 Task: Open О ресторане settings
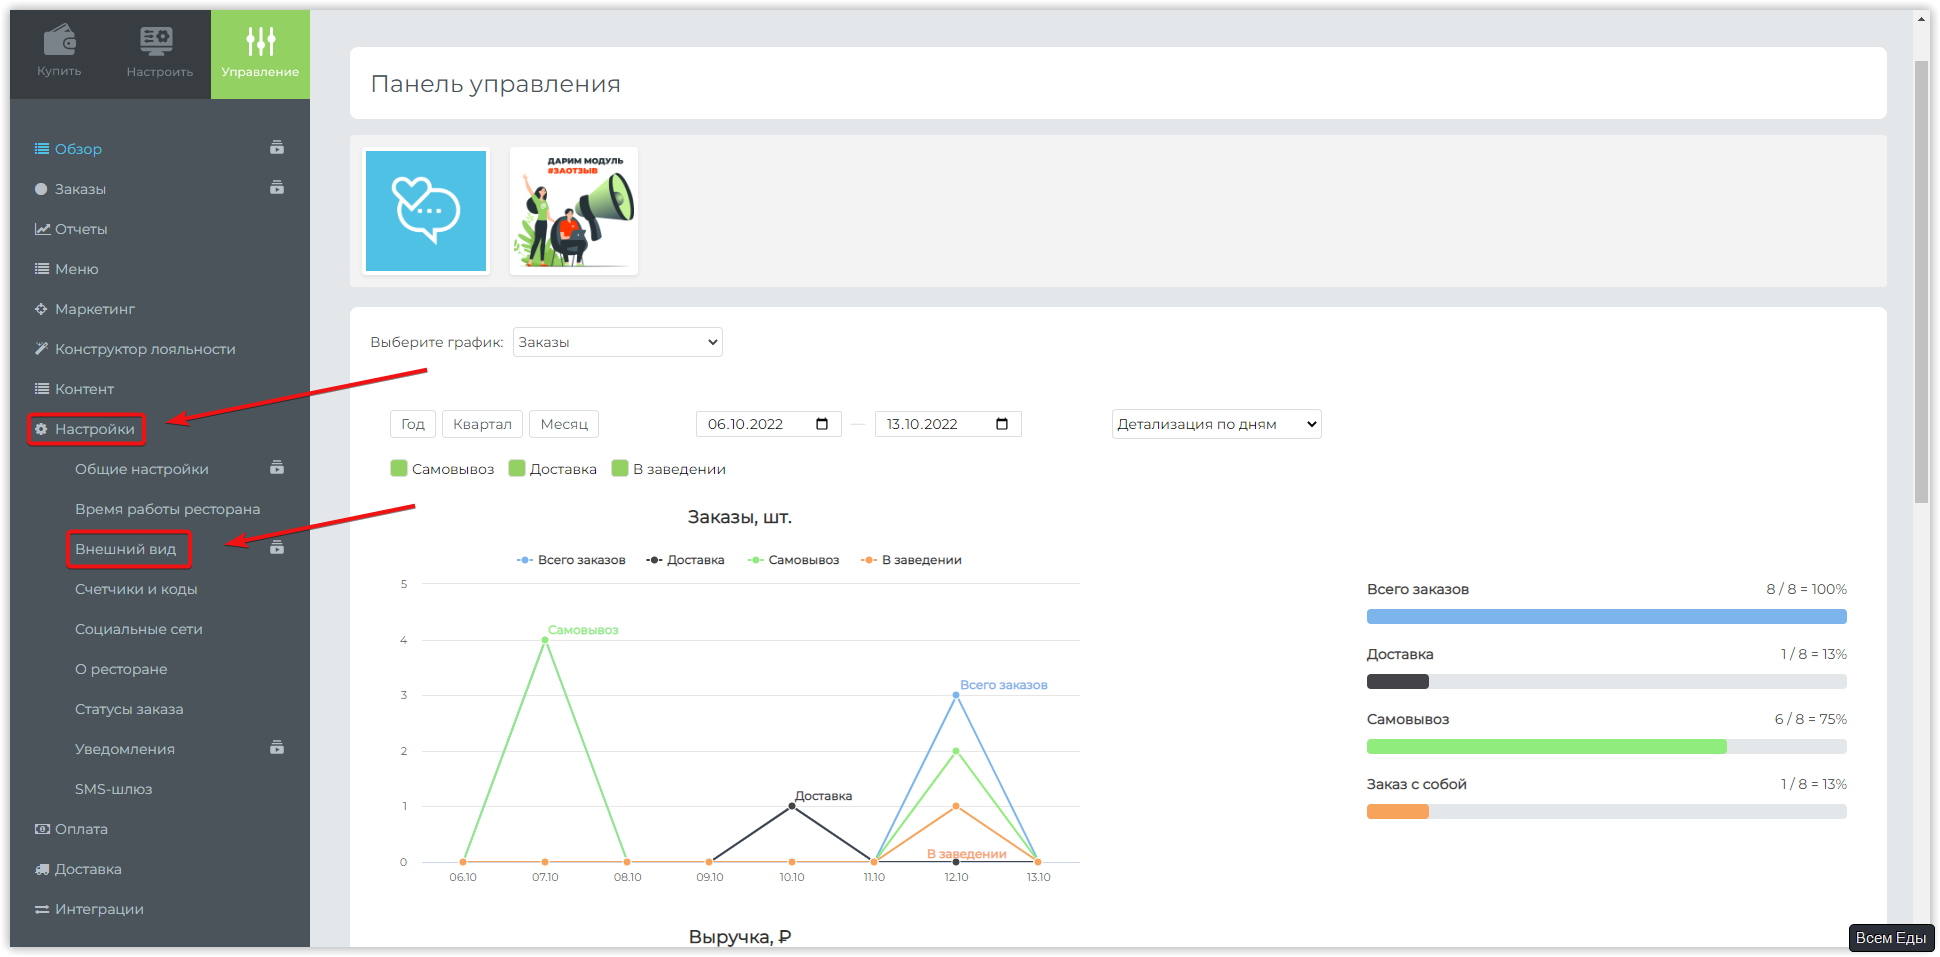121,669
